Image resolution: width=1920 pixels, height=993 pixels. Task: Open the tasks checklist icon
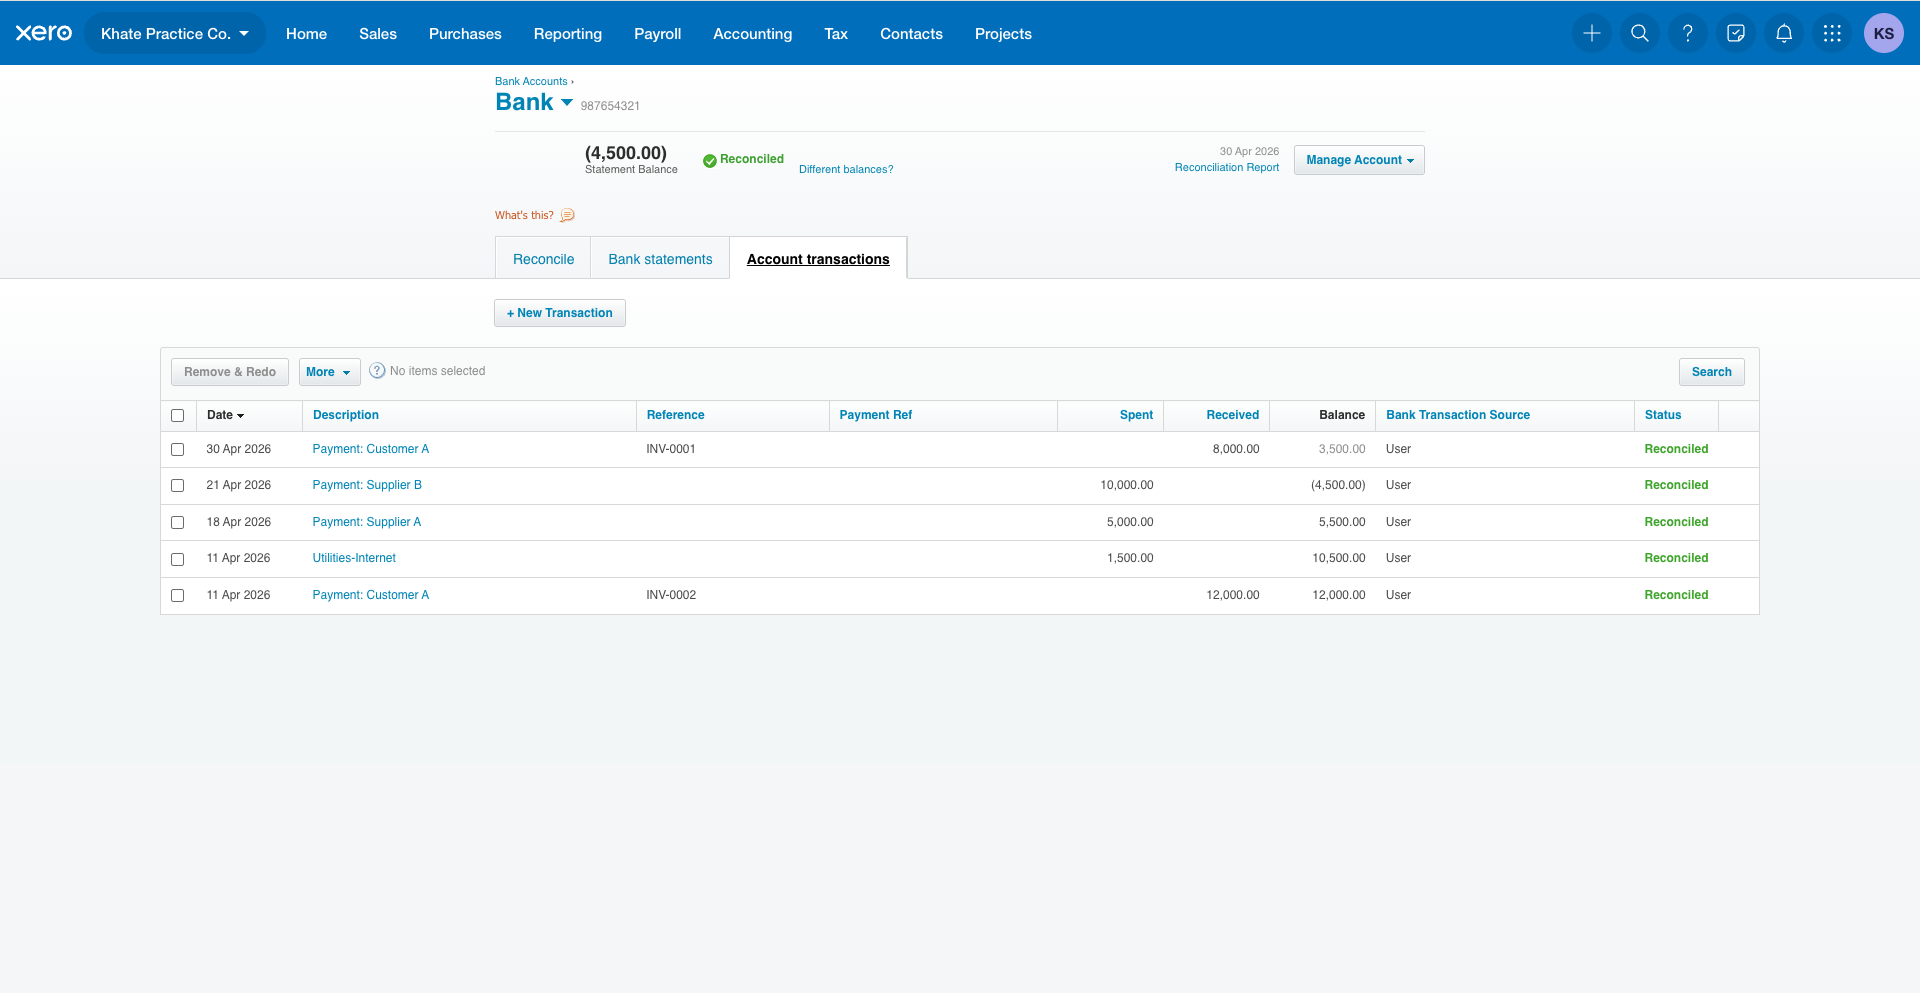point(1736,33)
